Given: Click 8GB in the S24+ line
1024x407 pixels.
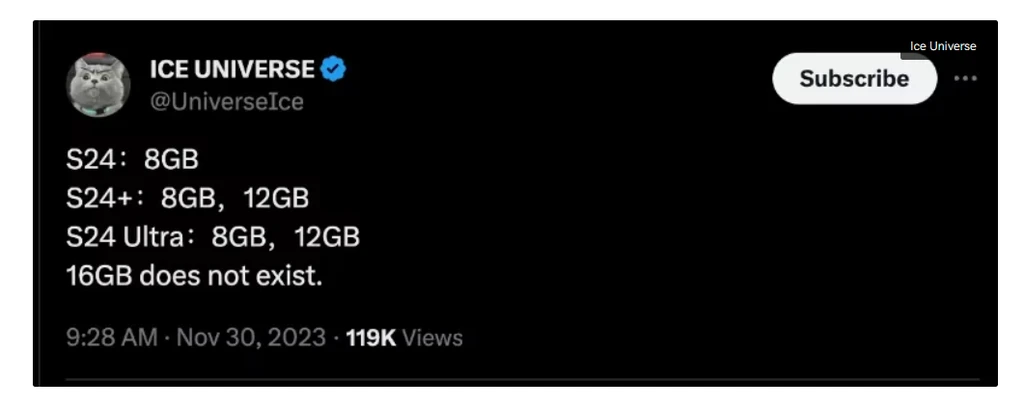Looking at the screenshot, I should coord(188,198).
